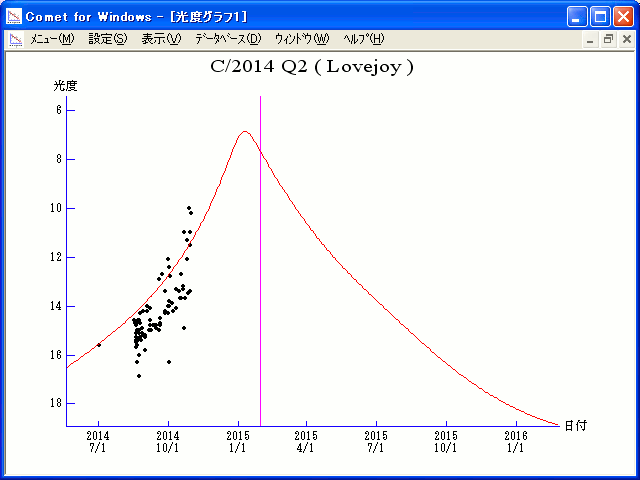Open the ヘルプ(H) menu

point(364,39)
